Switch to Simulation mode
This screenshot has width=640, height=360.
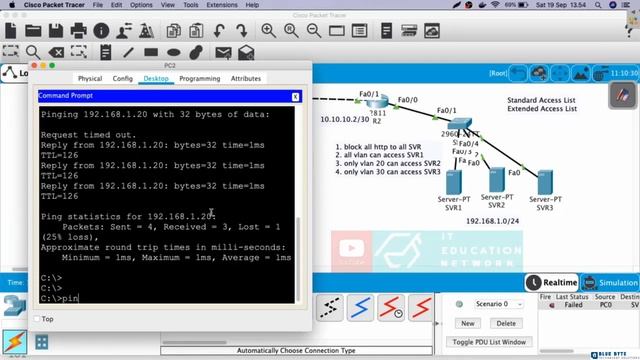[610, 282]
